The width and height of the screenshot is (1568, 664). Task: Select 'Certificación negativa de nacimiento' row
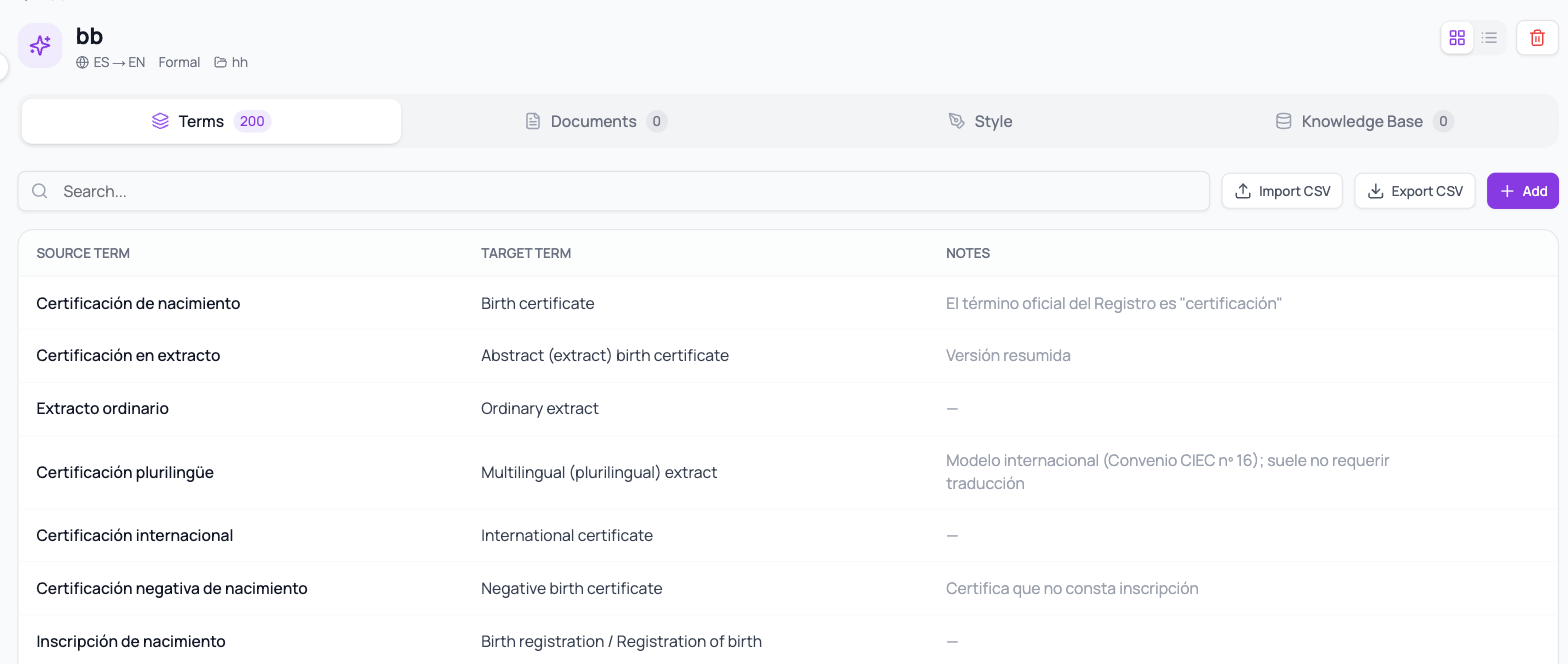click(788, 588)
